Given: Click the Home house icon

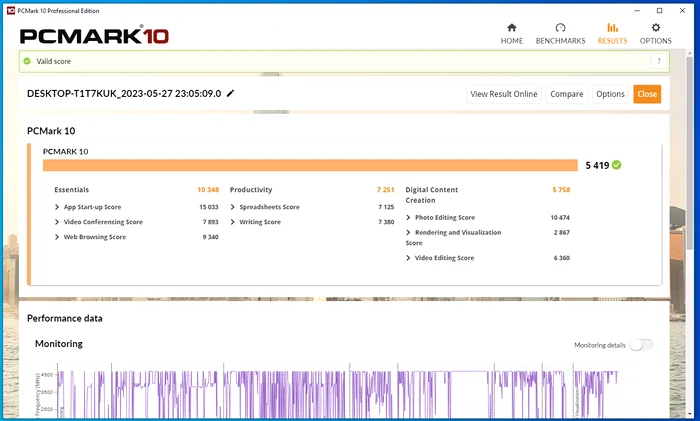Looking at the screenshot, I should tap(512, 28).
